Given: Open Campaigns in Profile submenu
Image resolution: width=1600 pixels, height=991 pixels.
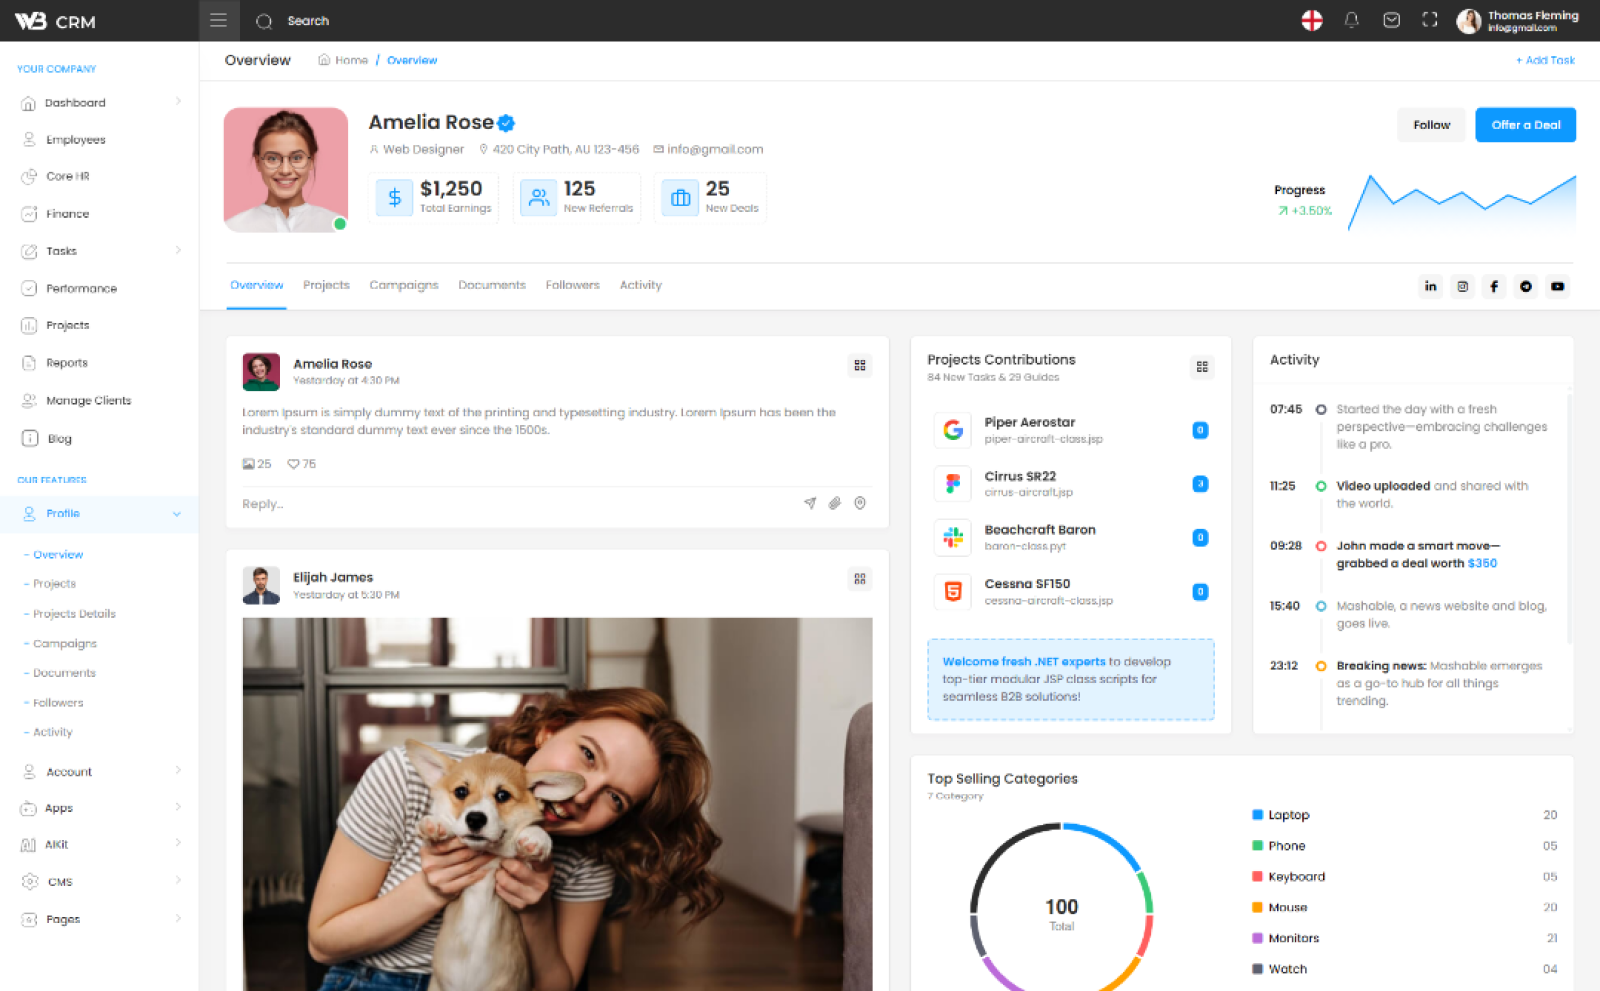Looking at the screenshot, I should (x=65, y=644).
